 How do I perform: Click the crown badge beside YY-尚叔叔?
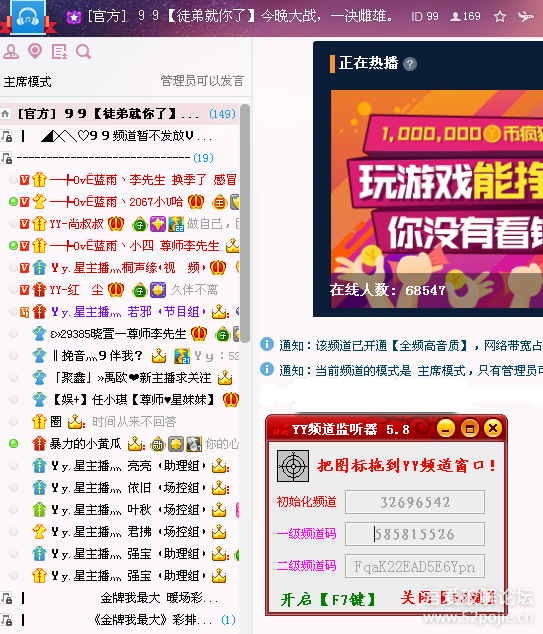(x=116, y=223)
